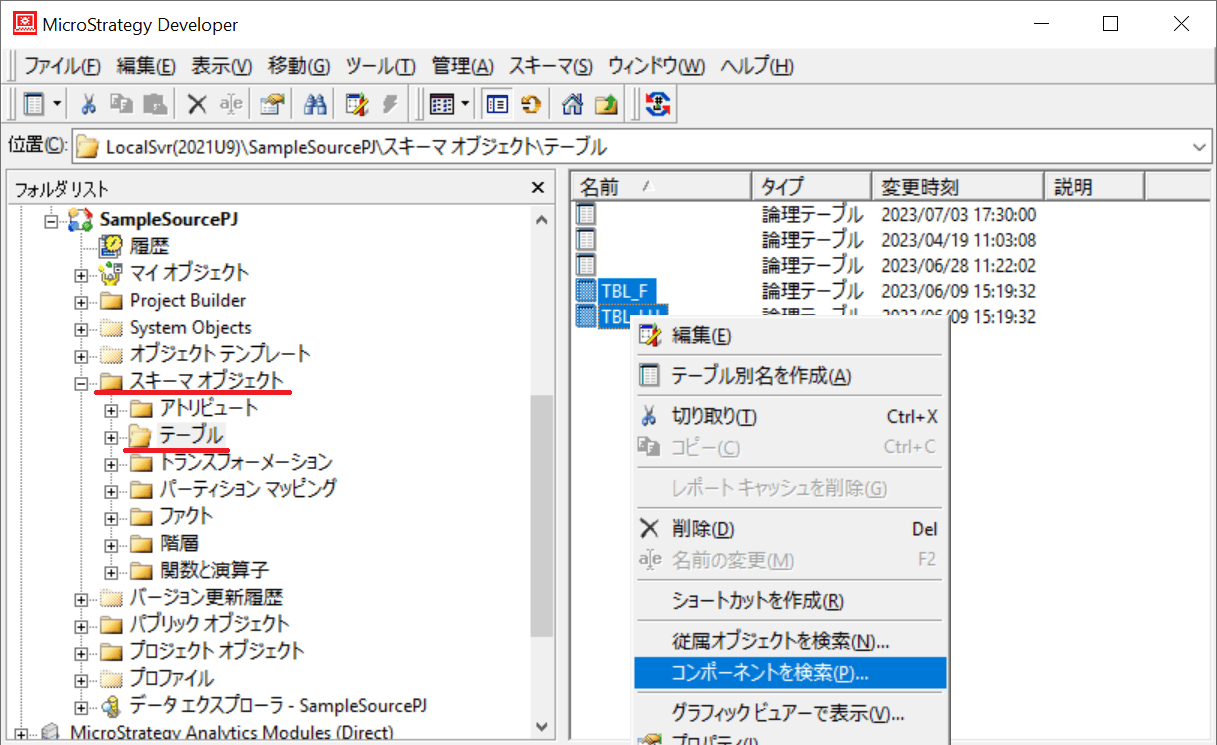Select the ファクト folder in tree
Viewport: 1217px width, 745px height.
pos(186,516)
